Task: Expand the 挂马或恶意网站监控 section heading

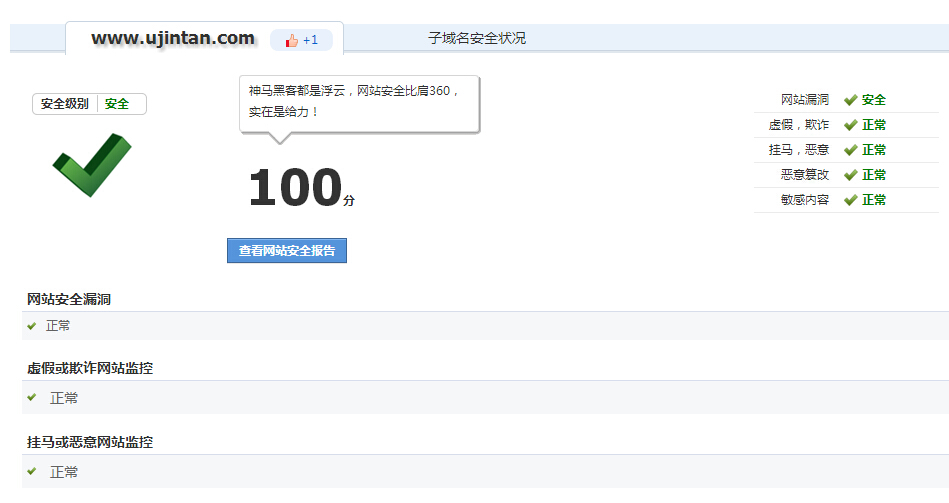Action: (x=89, y=441)
